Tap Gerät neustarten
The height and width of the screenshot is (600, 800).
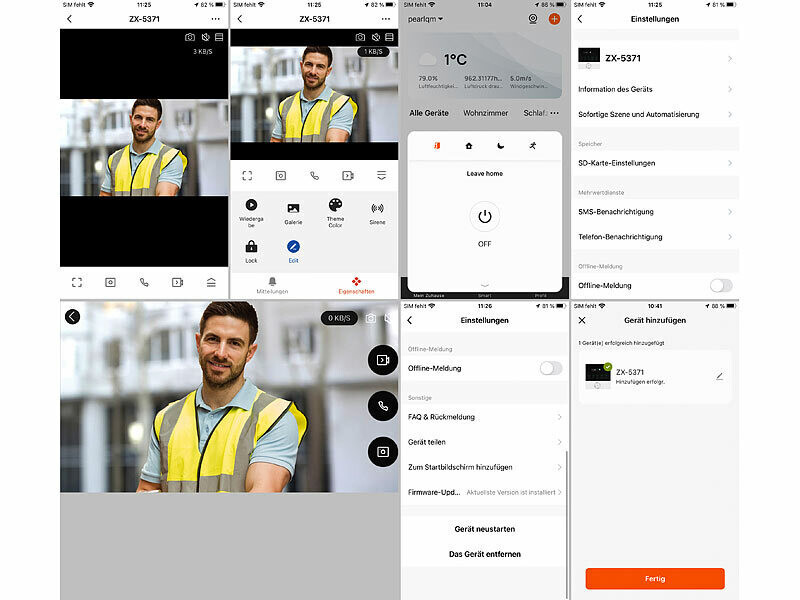point(485,529)
